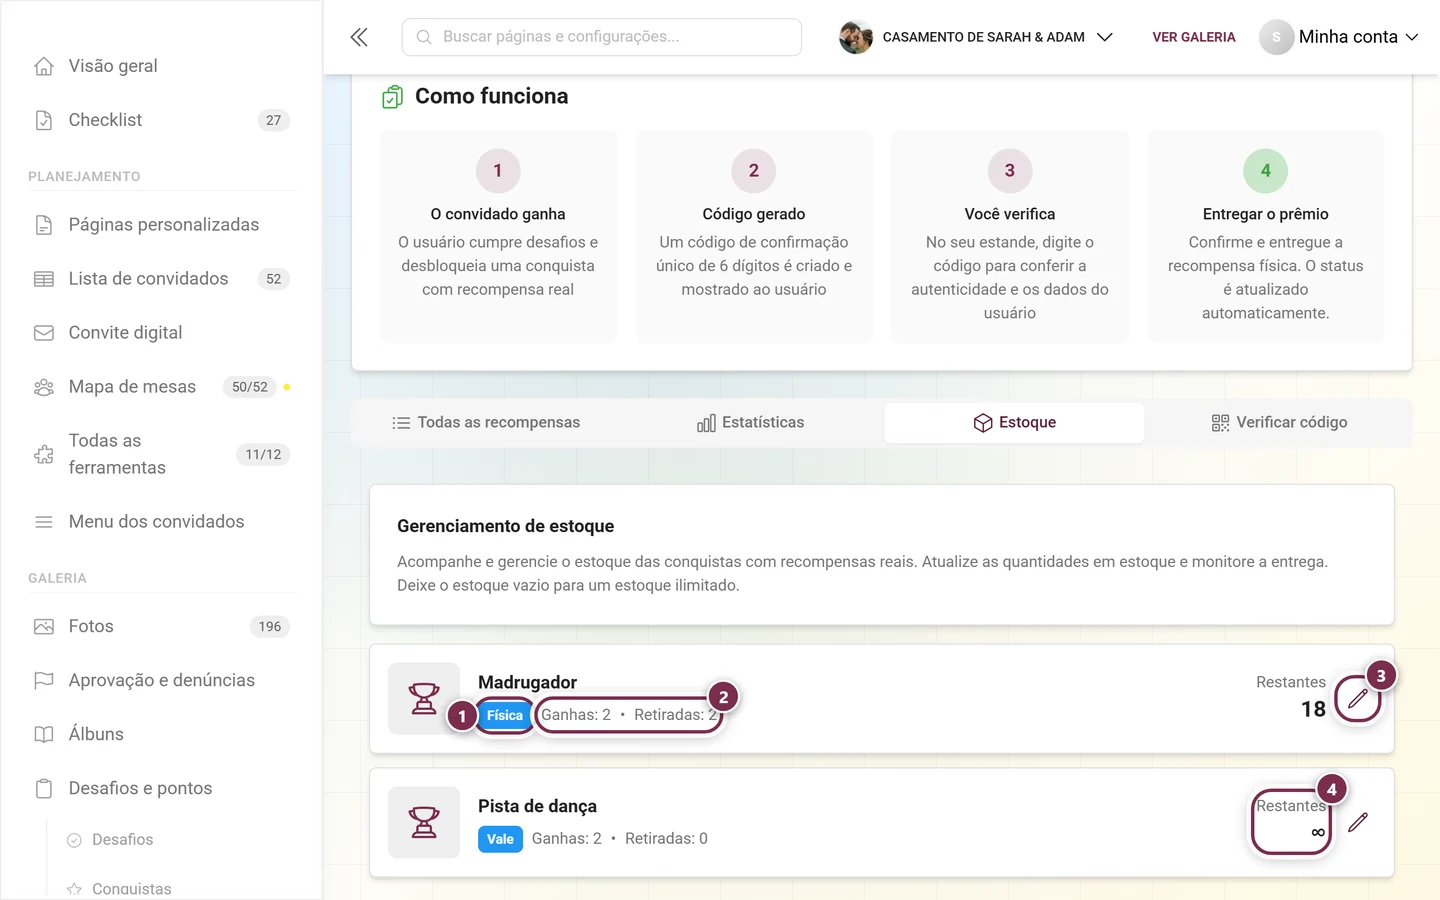Viewport: 1440px width, 900px height.
Task: Open the Estatísticas tab
Action: tap(751, 423)
